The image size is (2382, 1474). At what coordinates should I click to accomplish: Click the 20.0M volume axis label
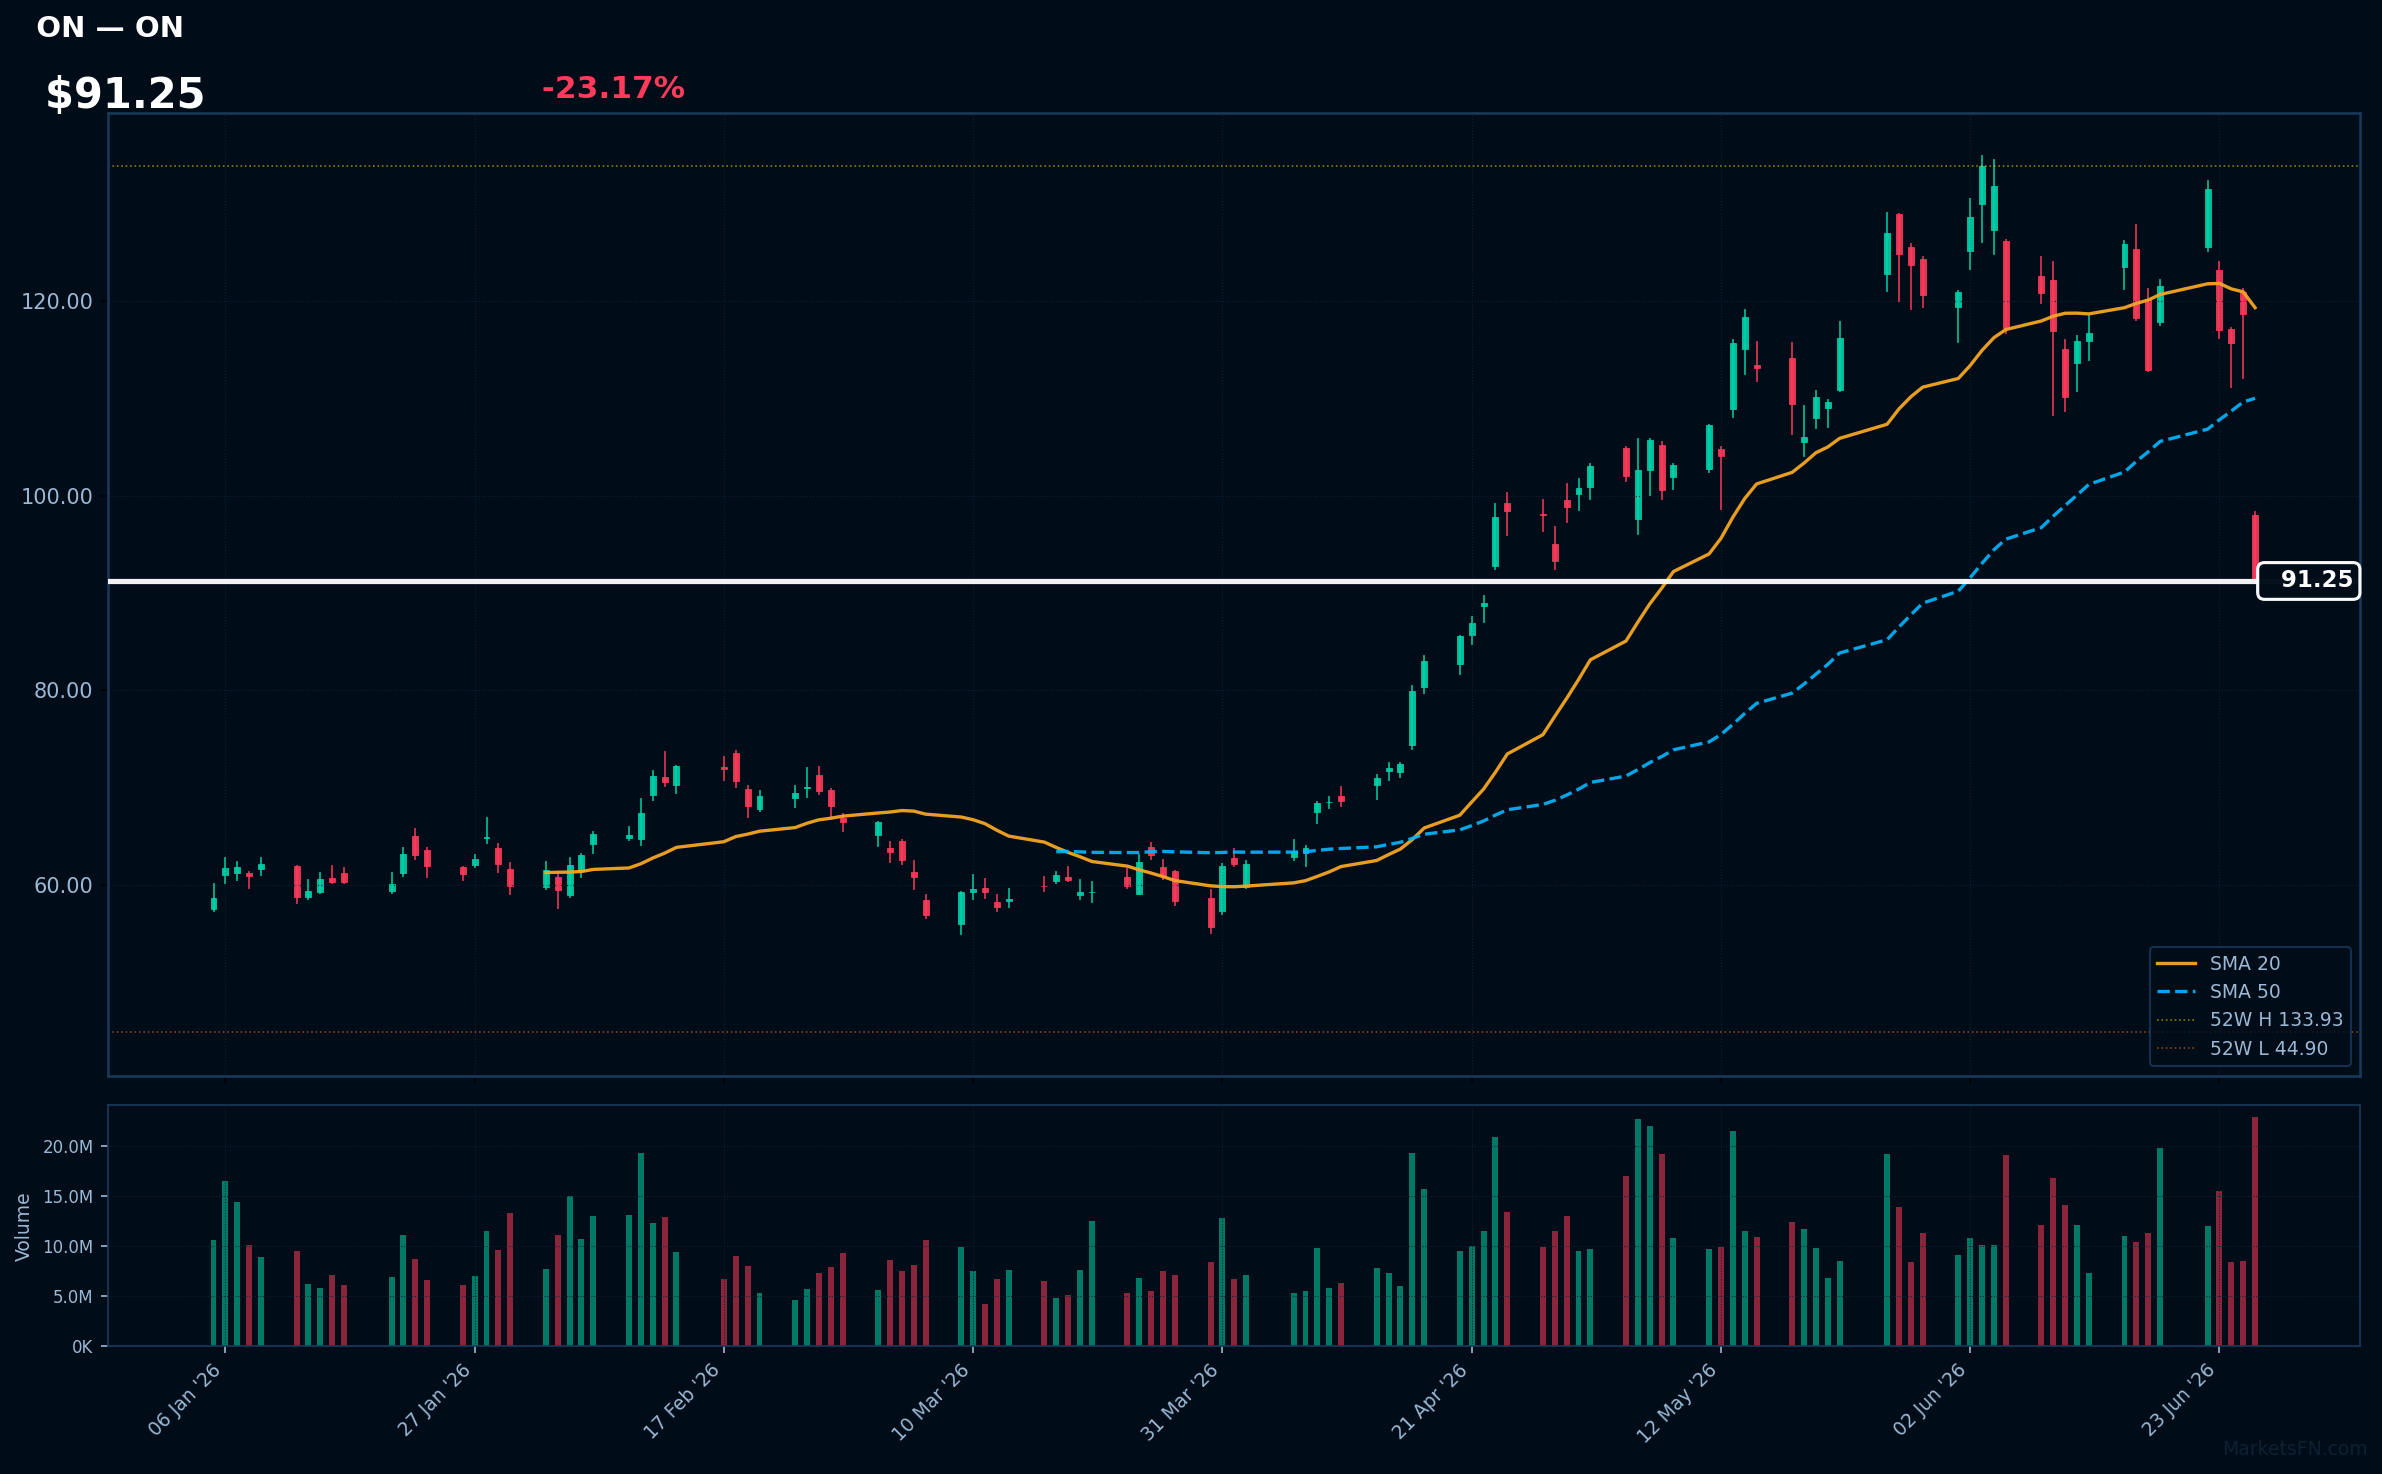[68, 1147]
